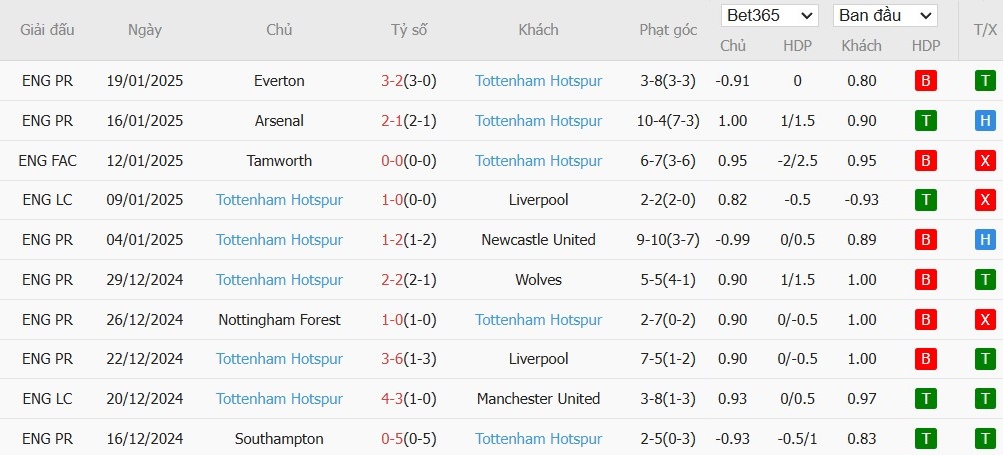
Task: Click green T HDP badge in Southampton row
Action: (925, 439)
